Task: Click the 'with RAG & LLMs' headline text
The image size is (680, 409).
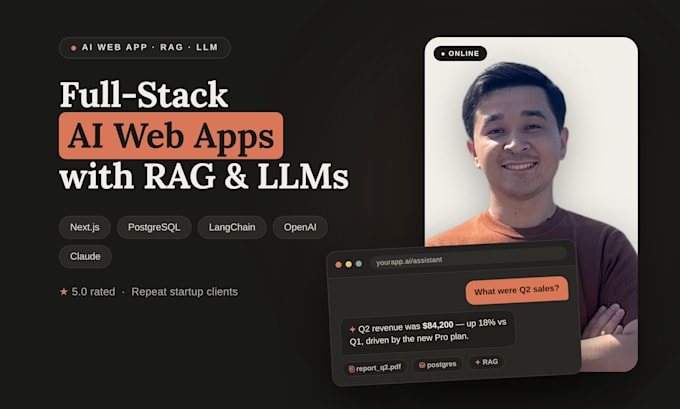Action: click(204, 177)
